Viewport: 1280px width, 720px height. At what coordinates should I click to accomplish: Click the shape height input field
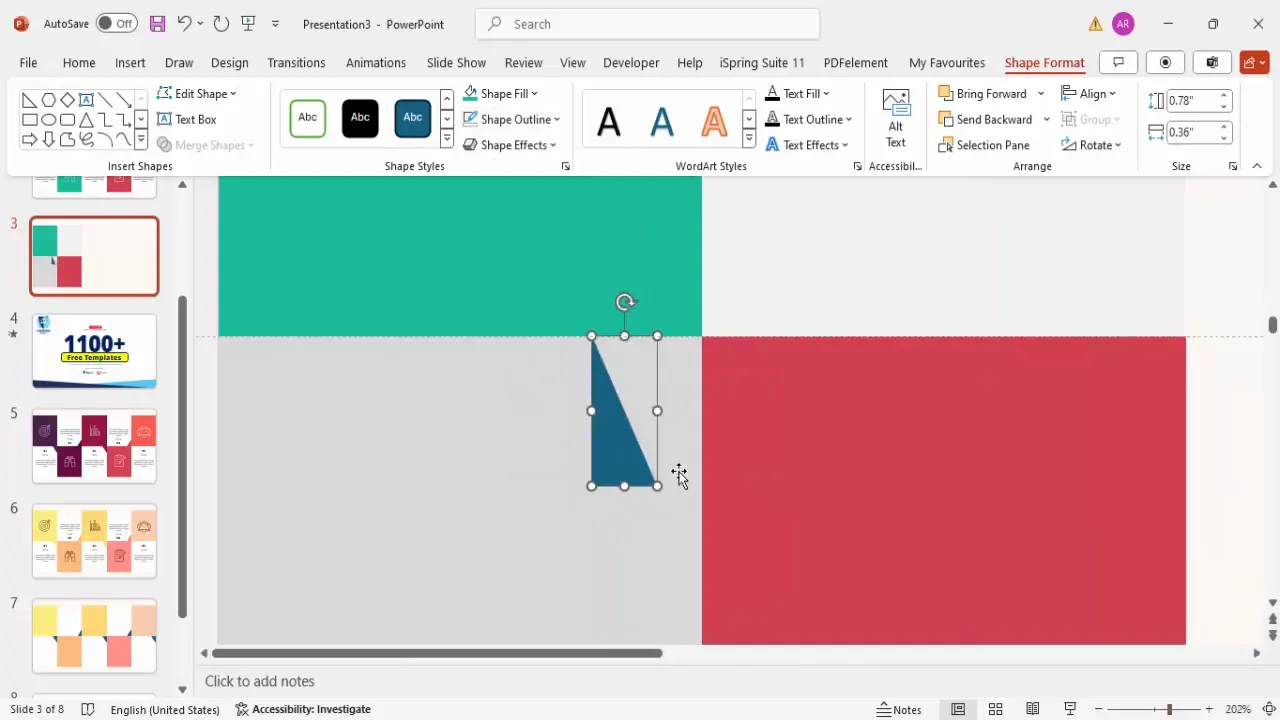(x=1191, y=100)
